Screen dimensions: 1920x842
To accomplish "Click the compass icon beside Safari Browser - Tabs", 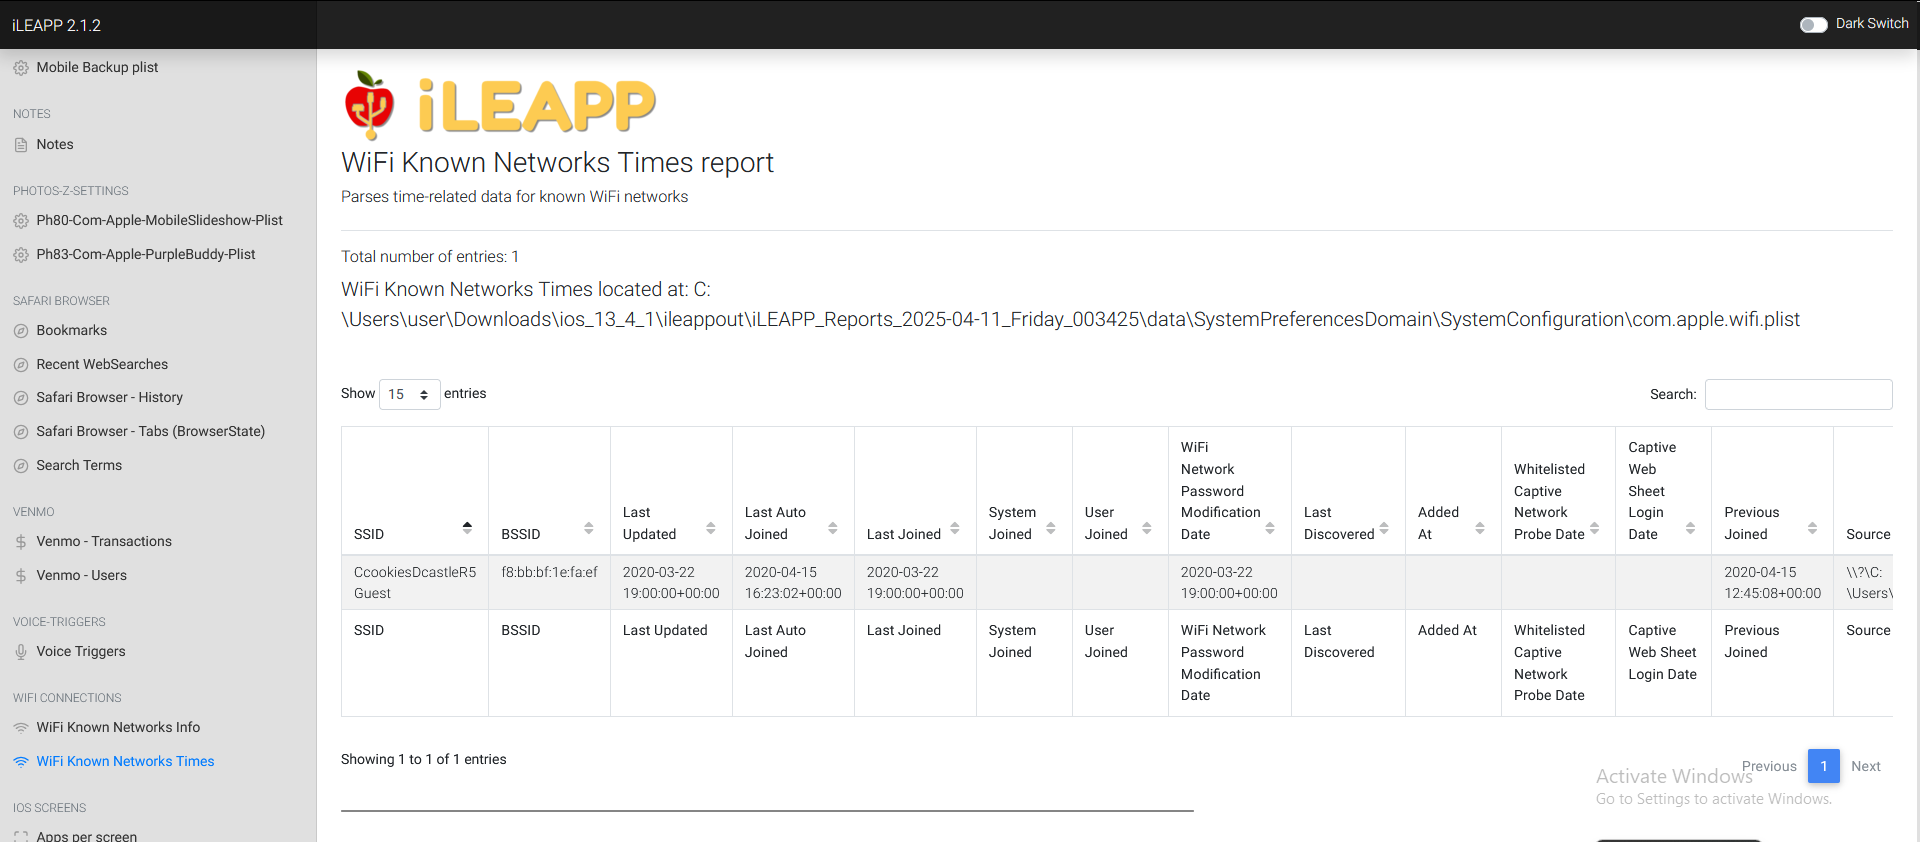I will (x=21, y=432).
